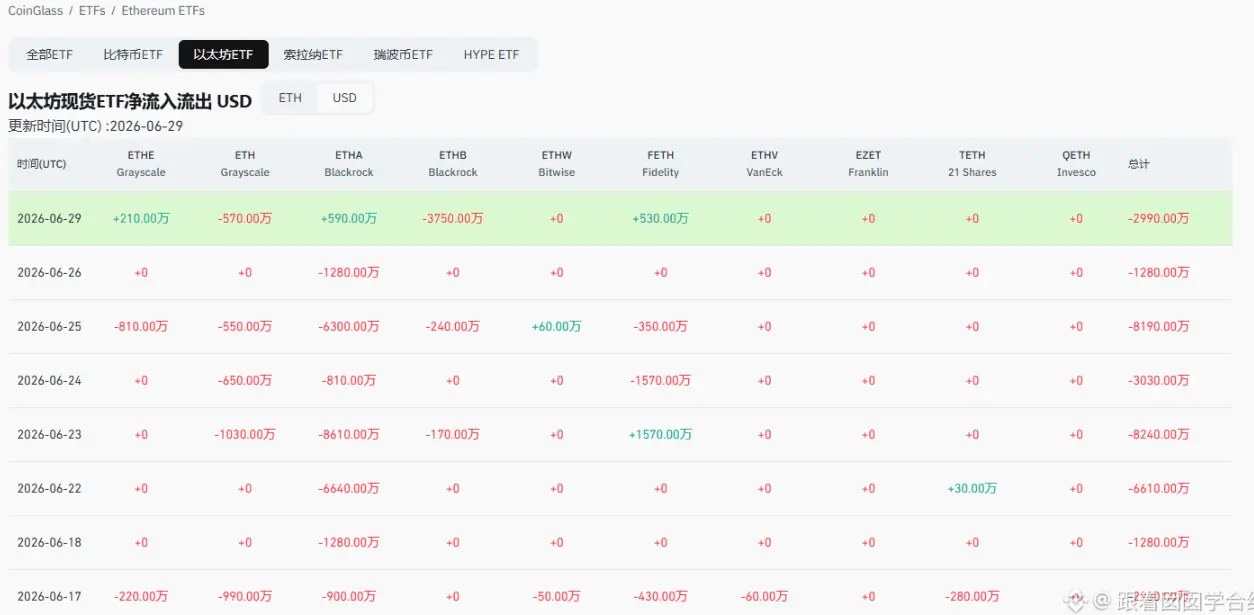Click the -220.00万 ETHE value
Viewport: 1254px width, 615px height.
click(141, 596)
